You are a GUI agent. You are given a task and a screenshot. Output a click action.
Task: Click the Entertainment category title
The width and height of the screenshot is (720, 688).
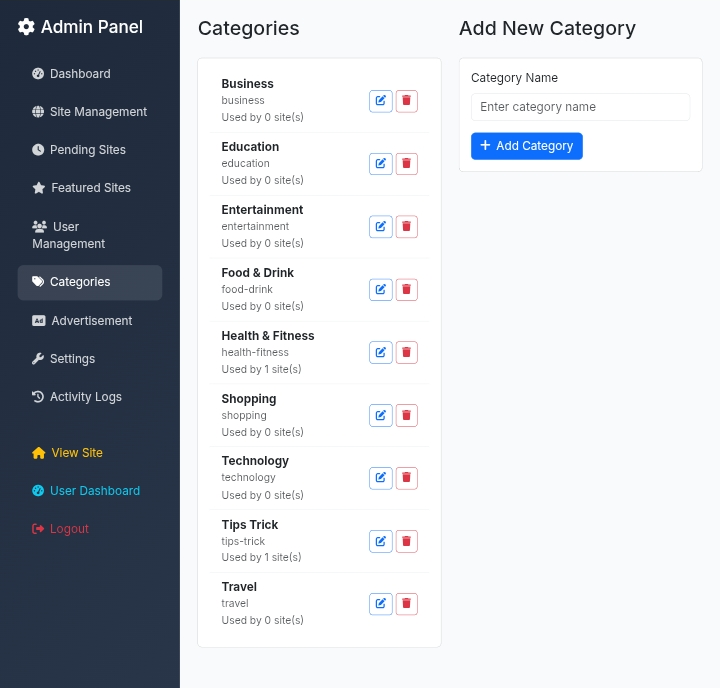pyautogui.click(x=262, y=209)
